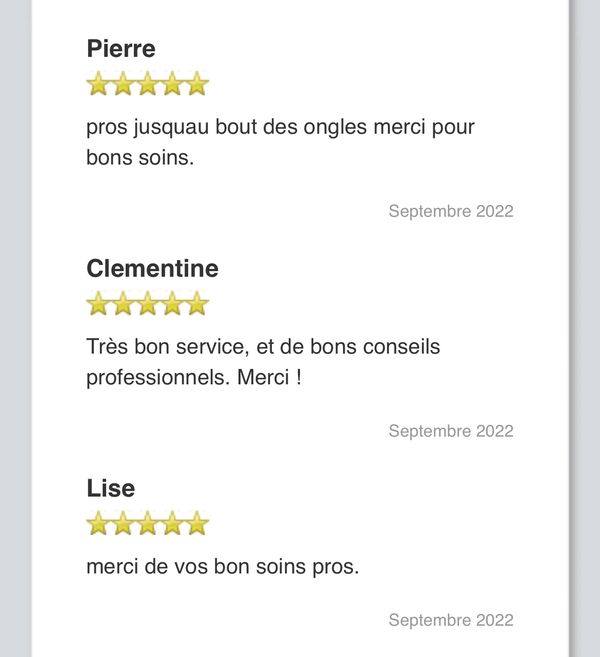Image resolution: width=600 pixels, height=657 pixels.
Task: Click Pierre's review text about "bons soins"
Action: (x=280, y=142)
